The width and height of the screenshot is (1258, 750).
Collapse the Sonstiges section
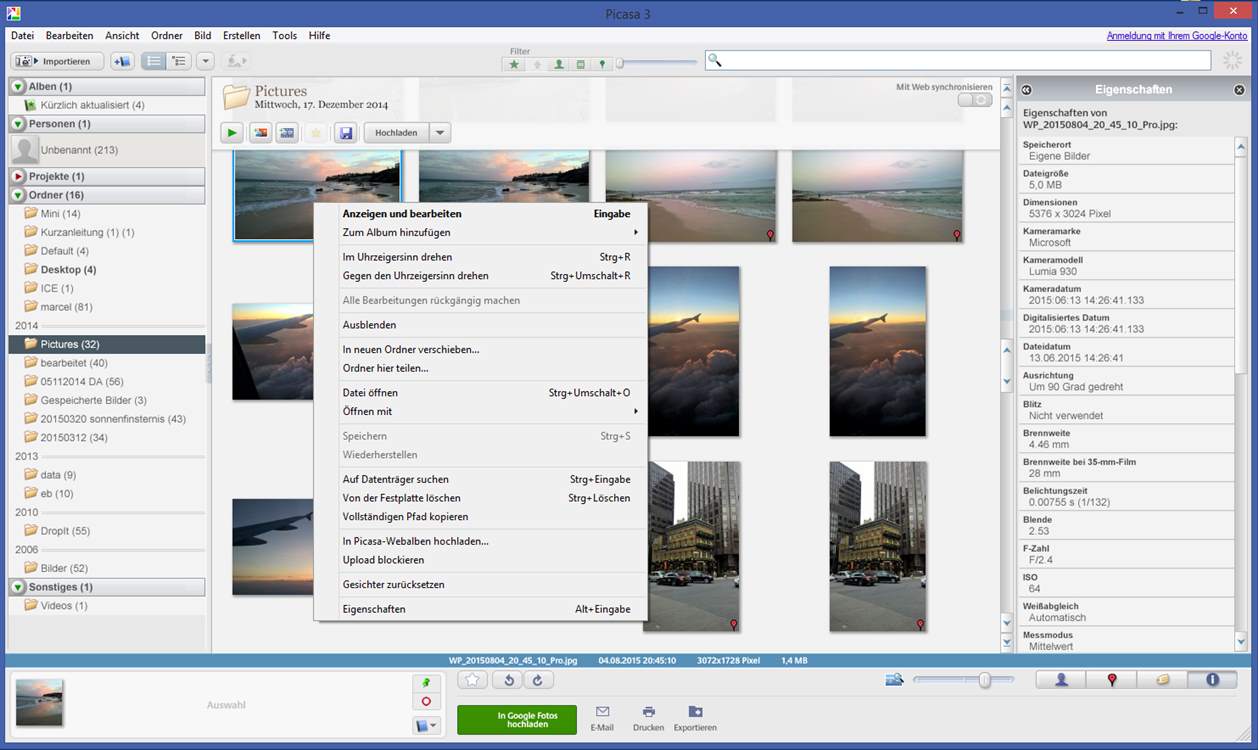click(x=18, y=587)
